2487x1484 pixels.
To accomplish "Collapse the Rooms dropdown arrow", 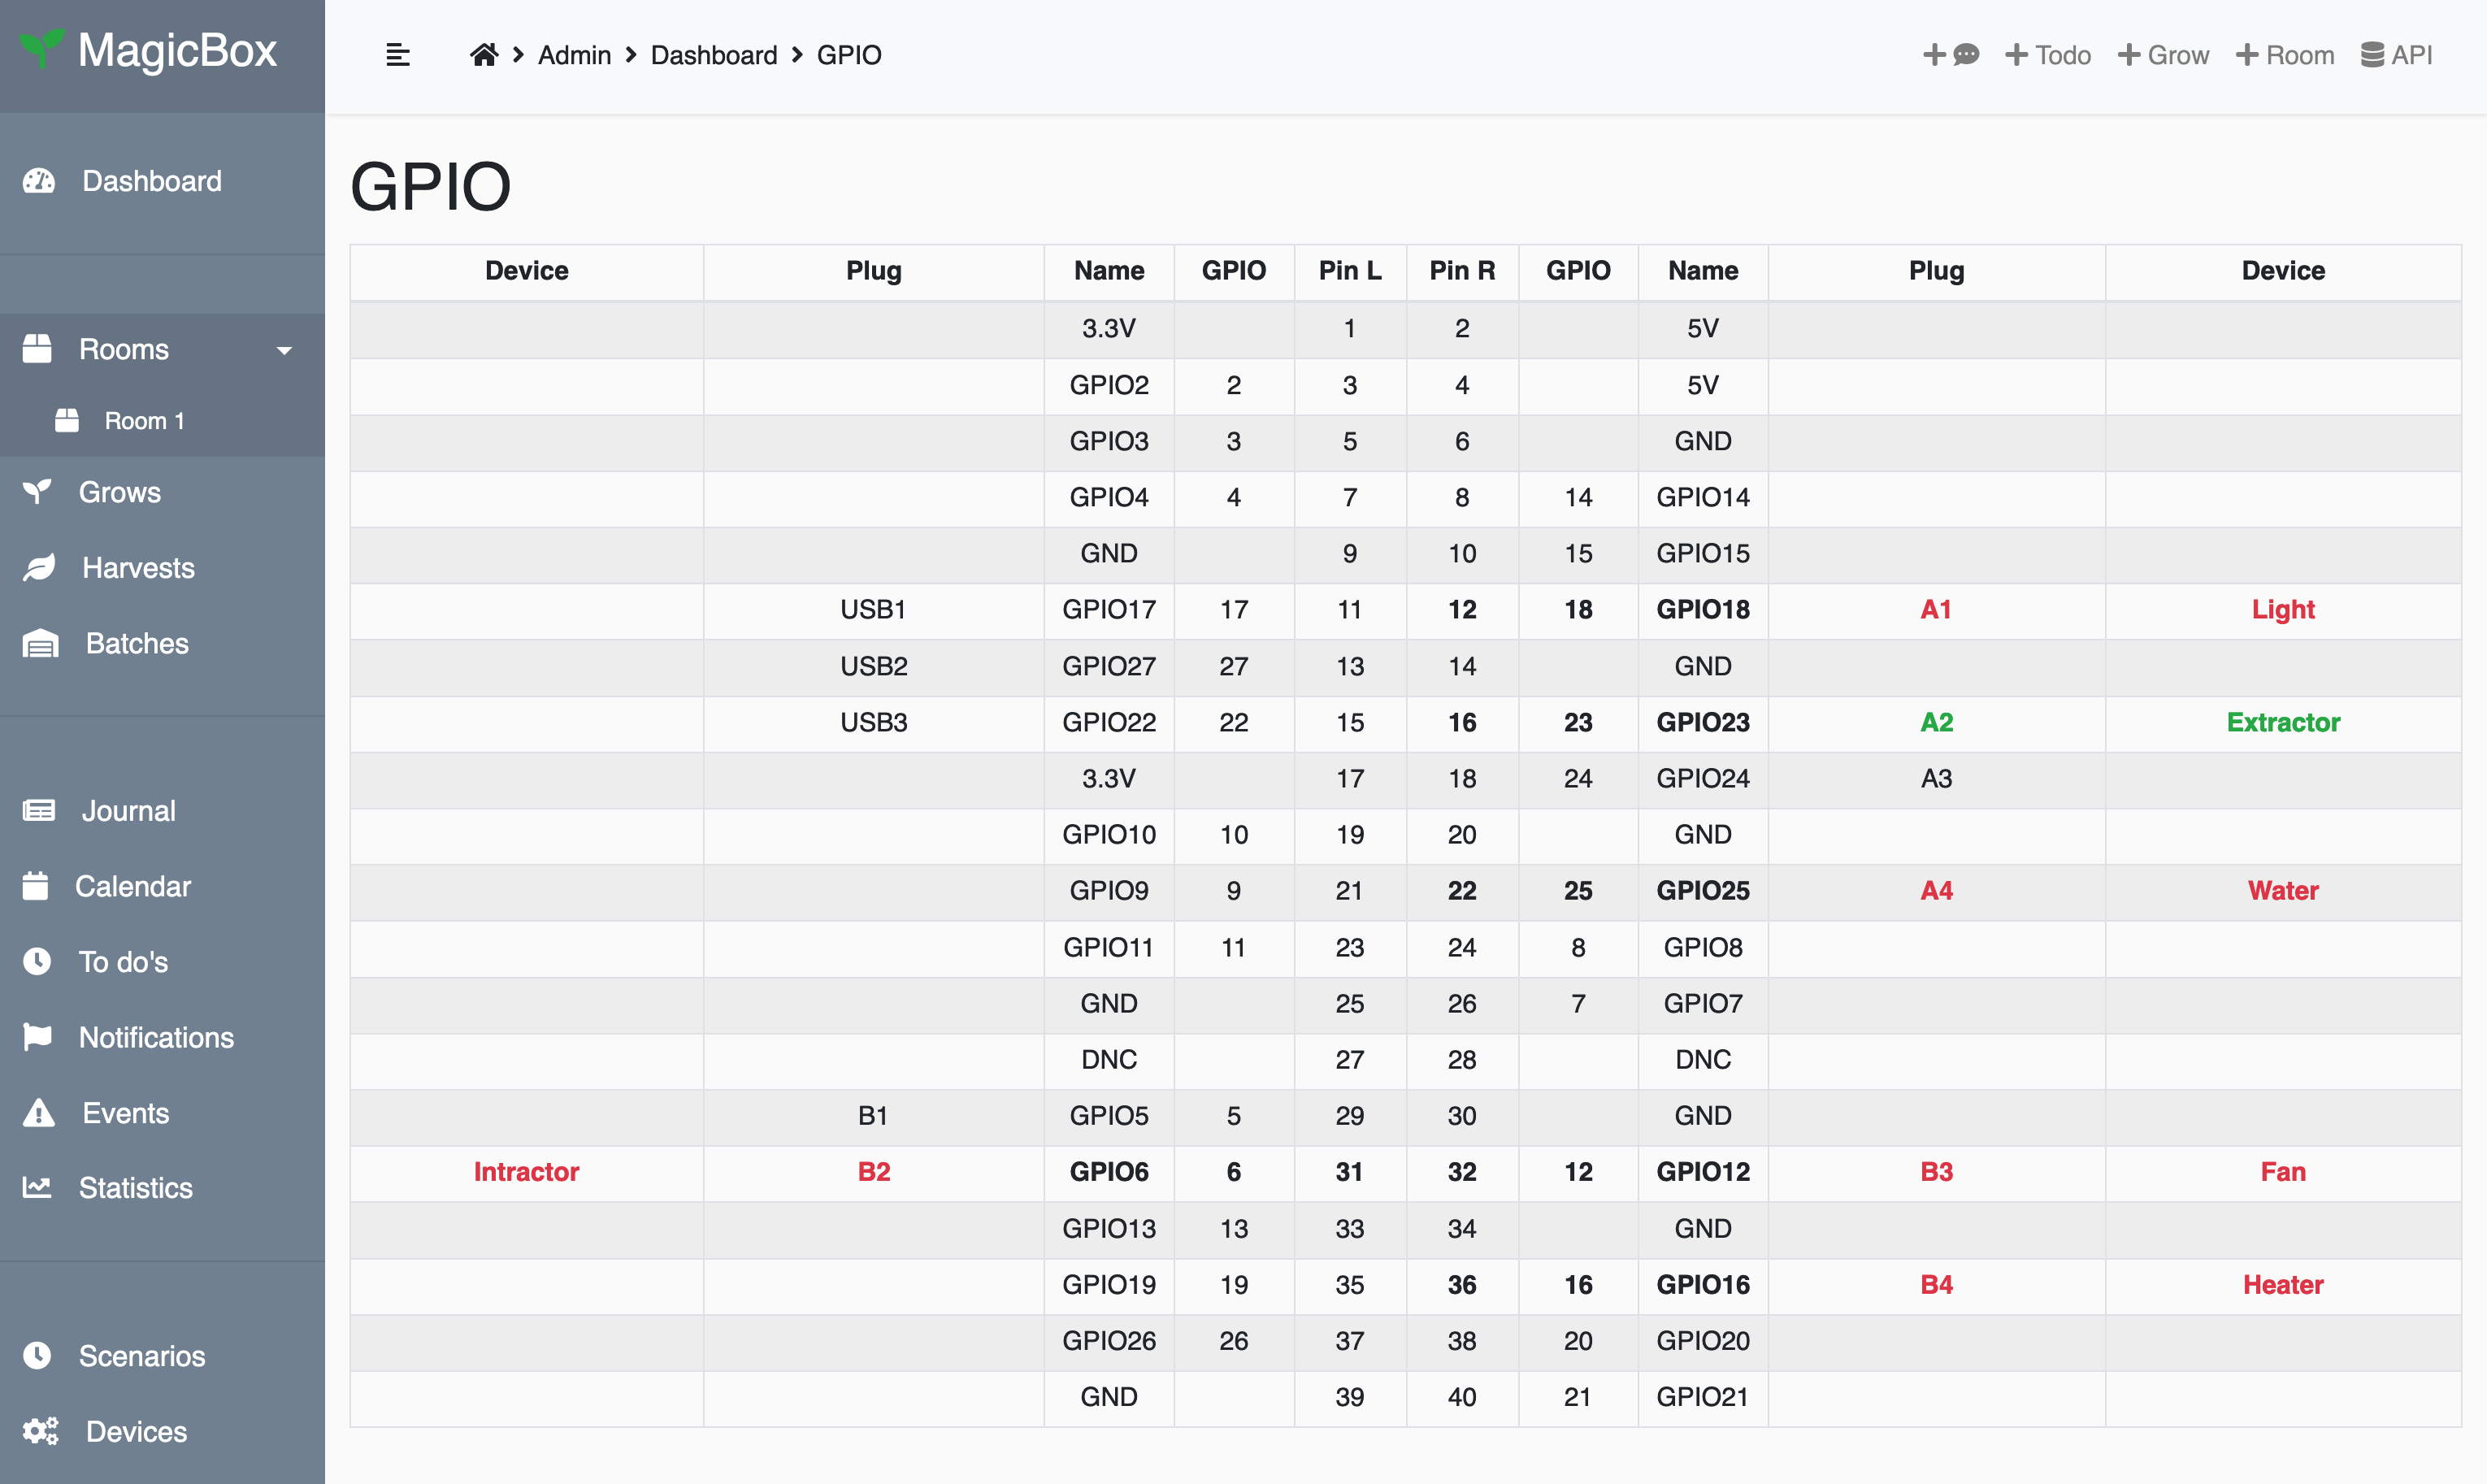I will pyautogui.click(x=284, y=350).
